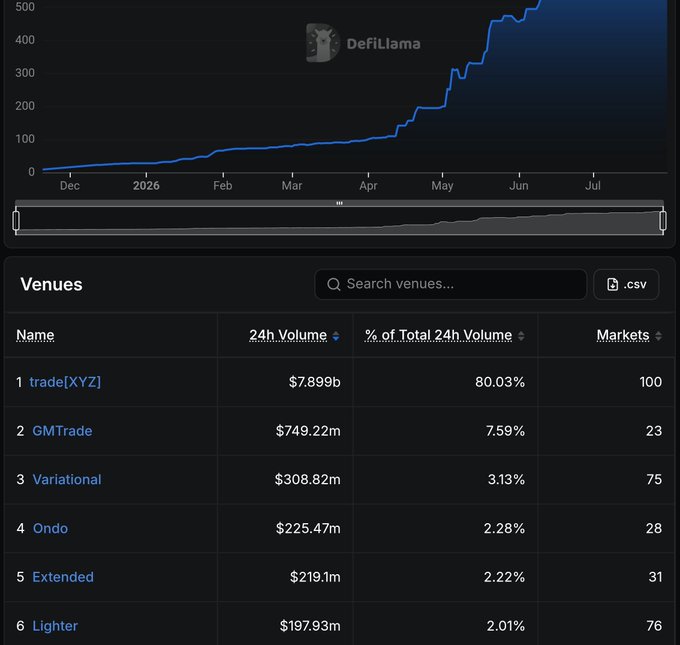Click the 7.59% share cell
Screen dimensions: 680x645
(505, 431)
